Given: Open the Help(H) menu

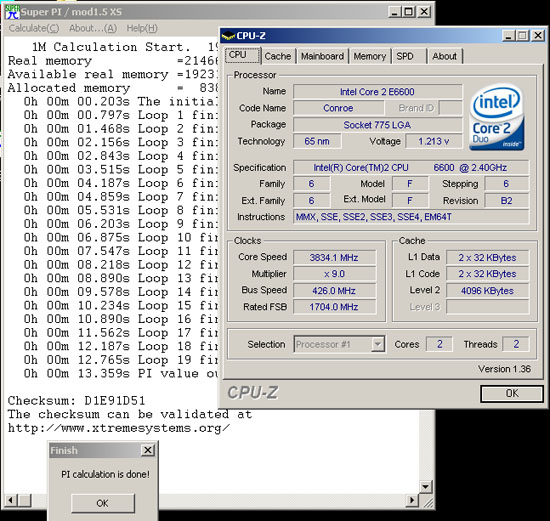Looking at the screenshot, I should click(x=142, y=28).
